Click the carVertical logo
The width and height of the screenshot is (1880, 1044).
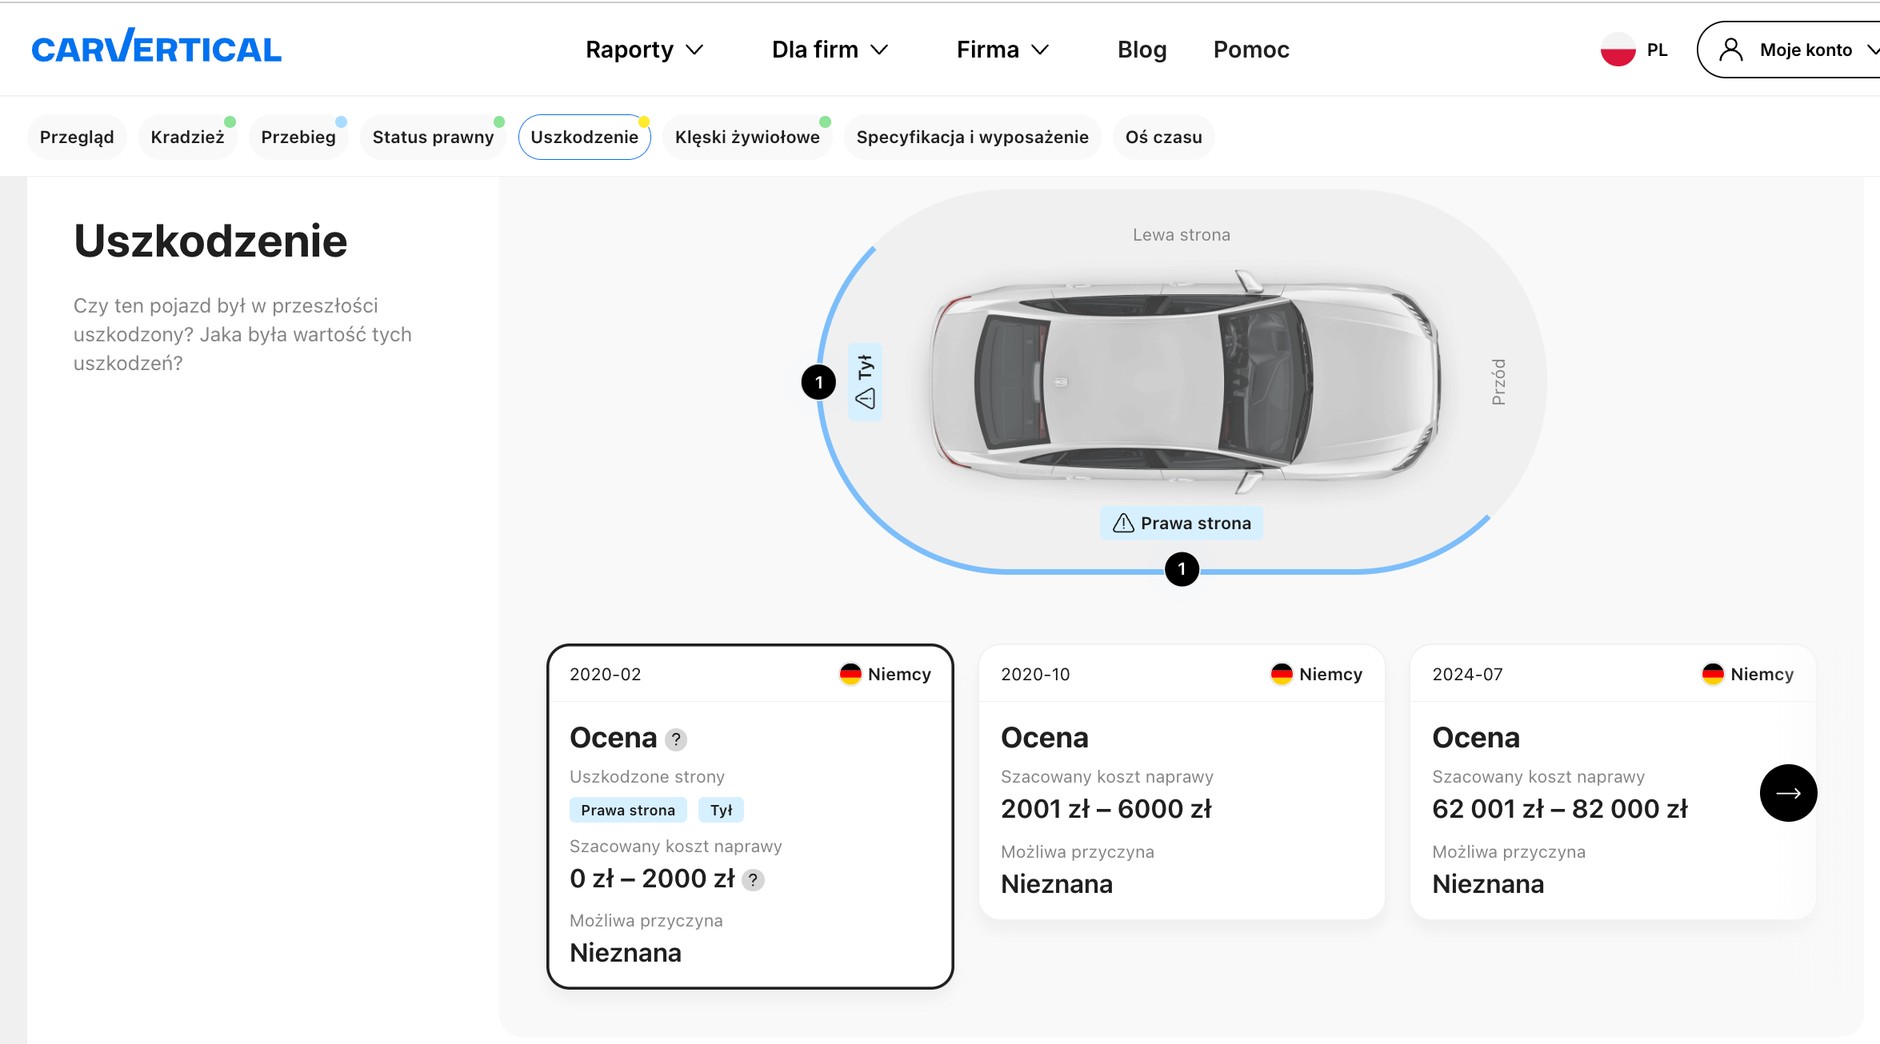(x=156, y=48)
